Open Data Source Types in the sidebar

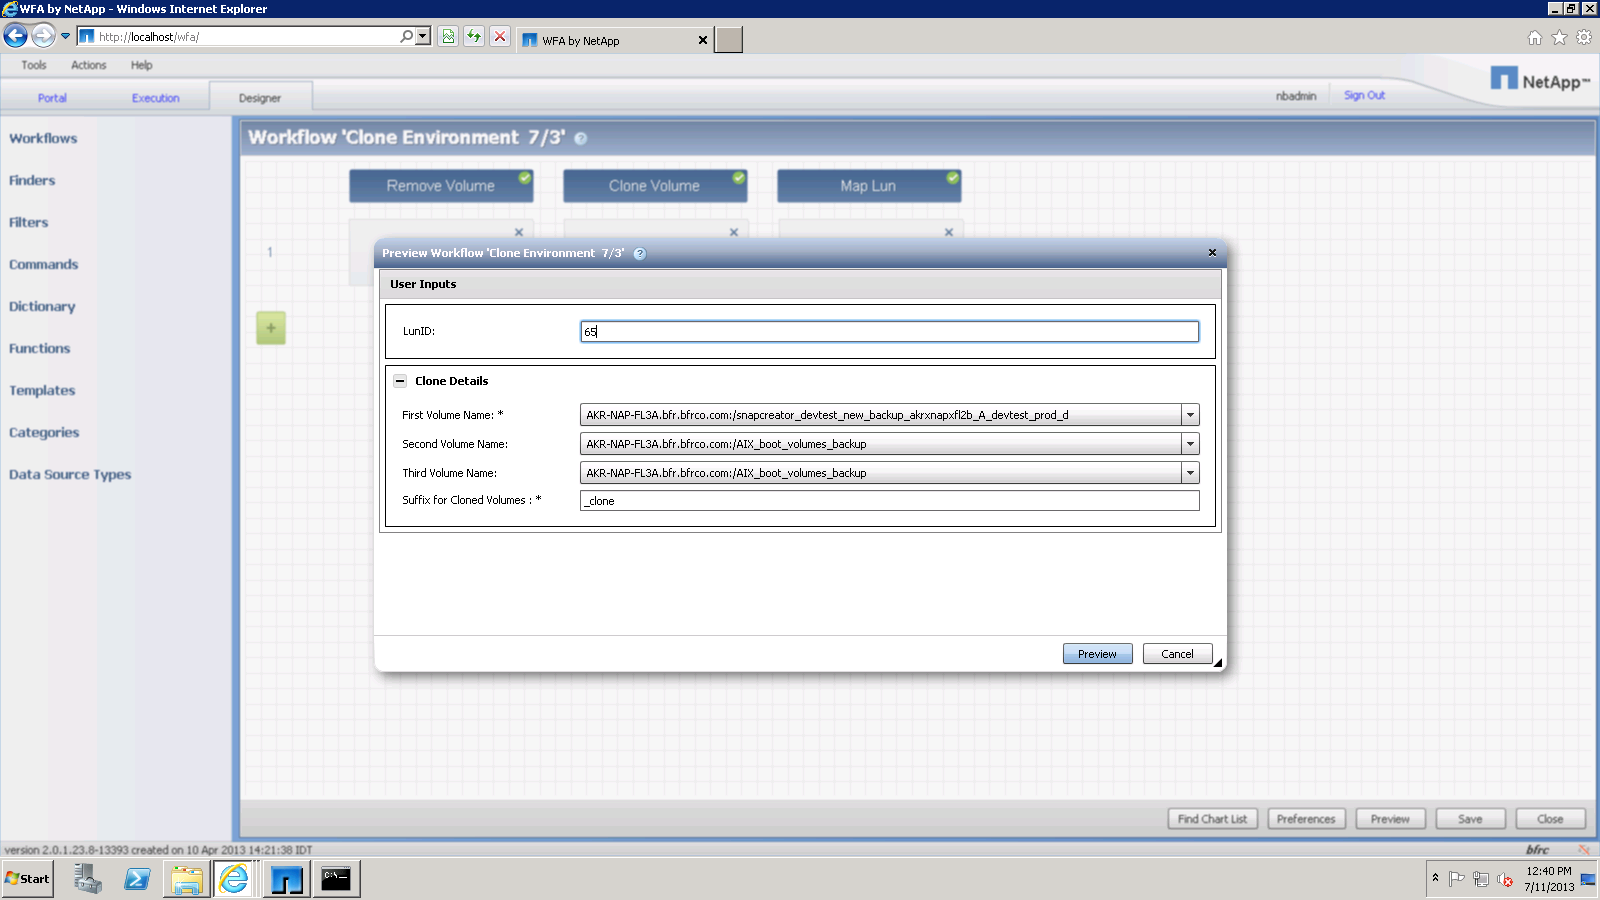[x=70, y=475]
